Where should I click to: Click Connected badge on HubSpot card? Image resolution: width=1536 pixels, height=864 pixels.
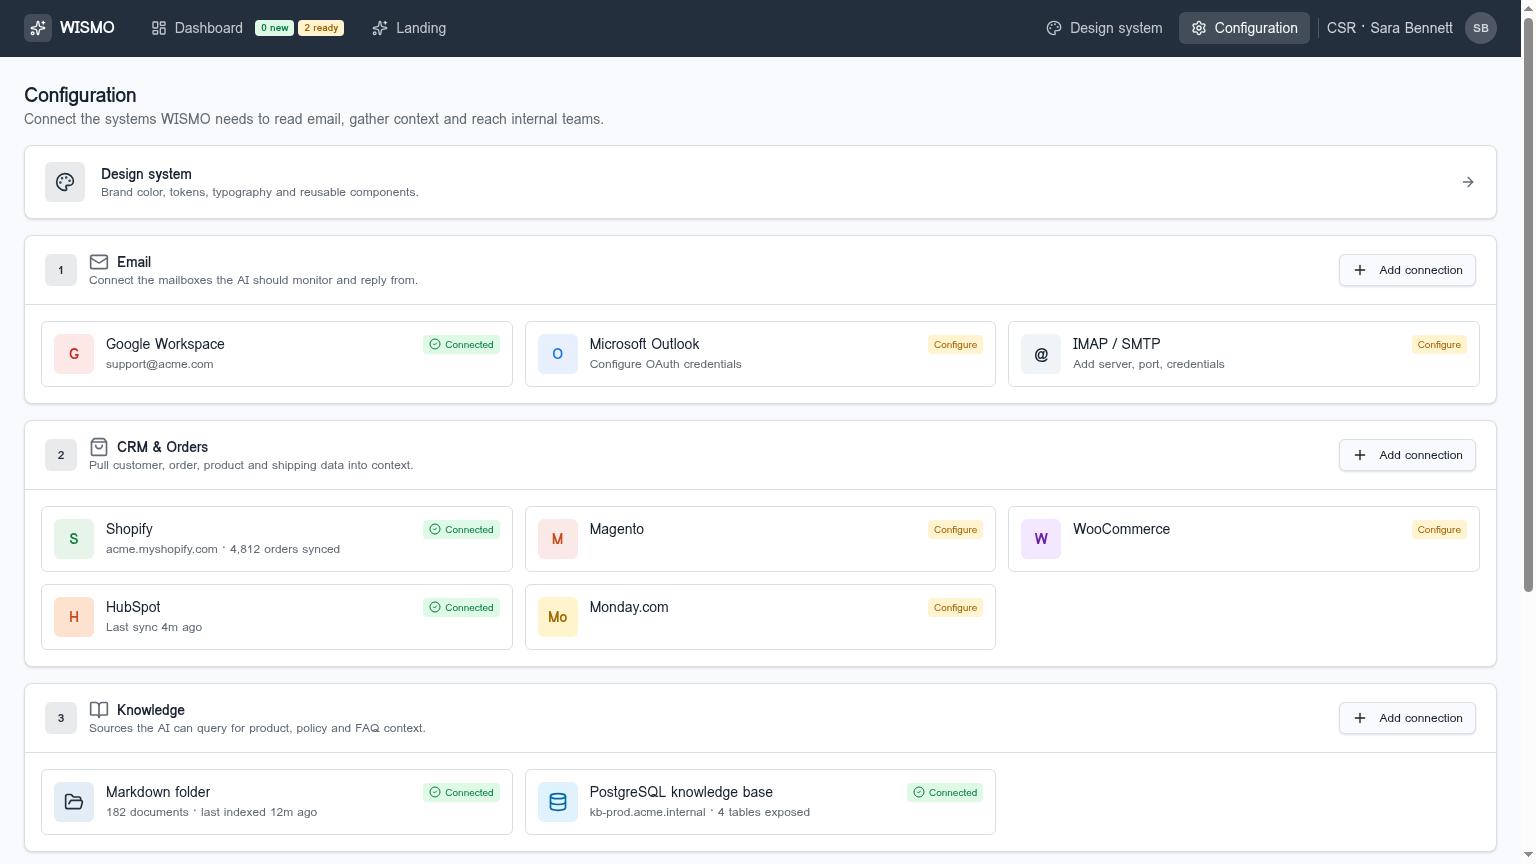click(461, 608)
